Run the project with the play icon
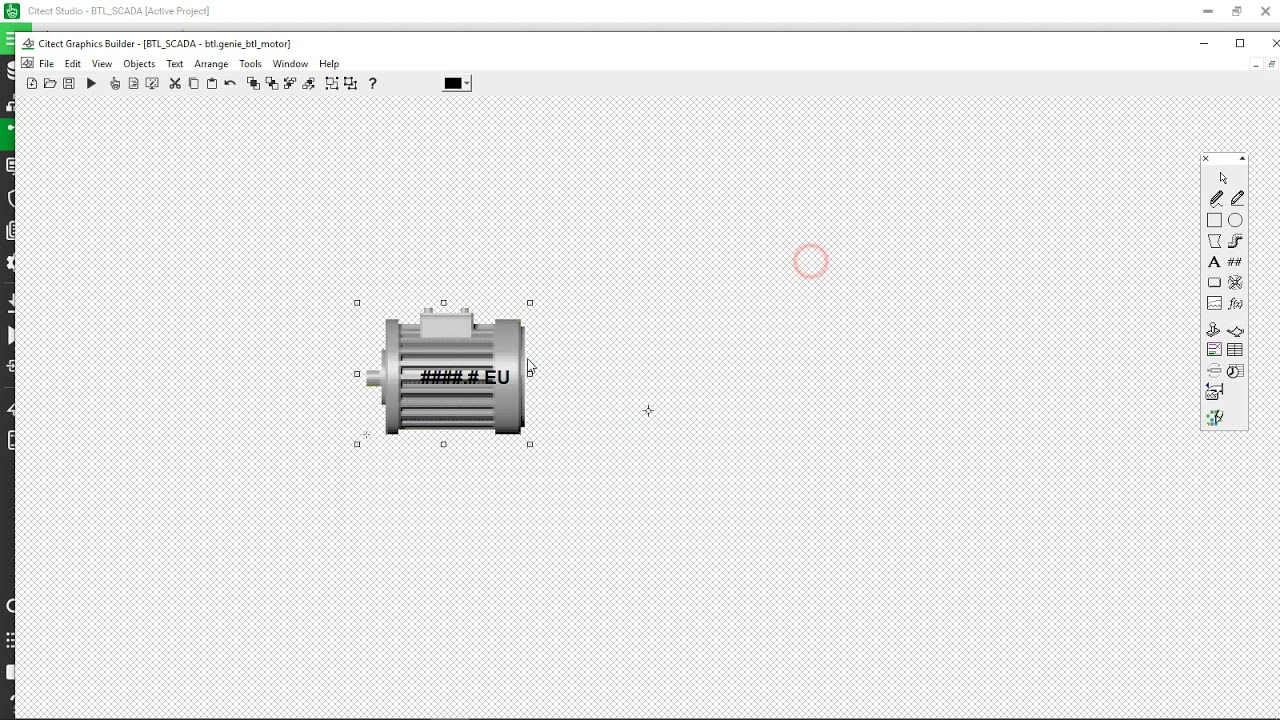The image size is (1280, 720). tap(91, 84)
